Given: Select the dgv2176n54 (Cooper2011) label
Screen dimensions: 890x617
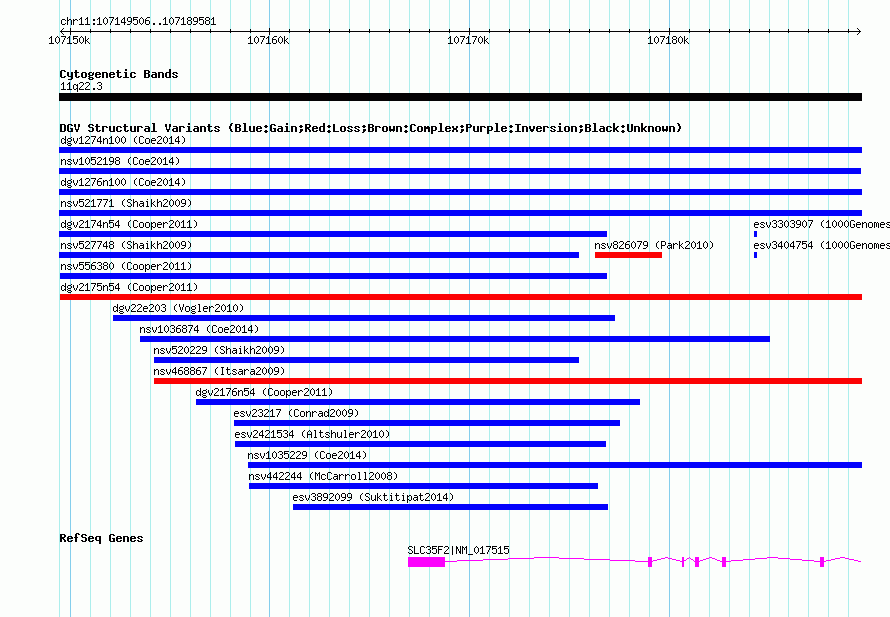Looking at the screenshot, I should (x=264, y=392).
